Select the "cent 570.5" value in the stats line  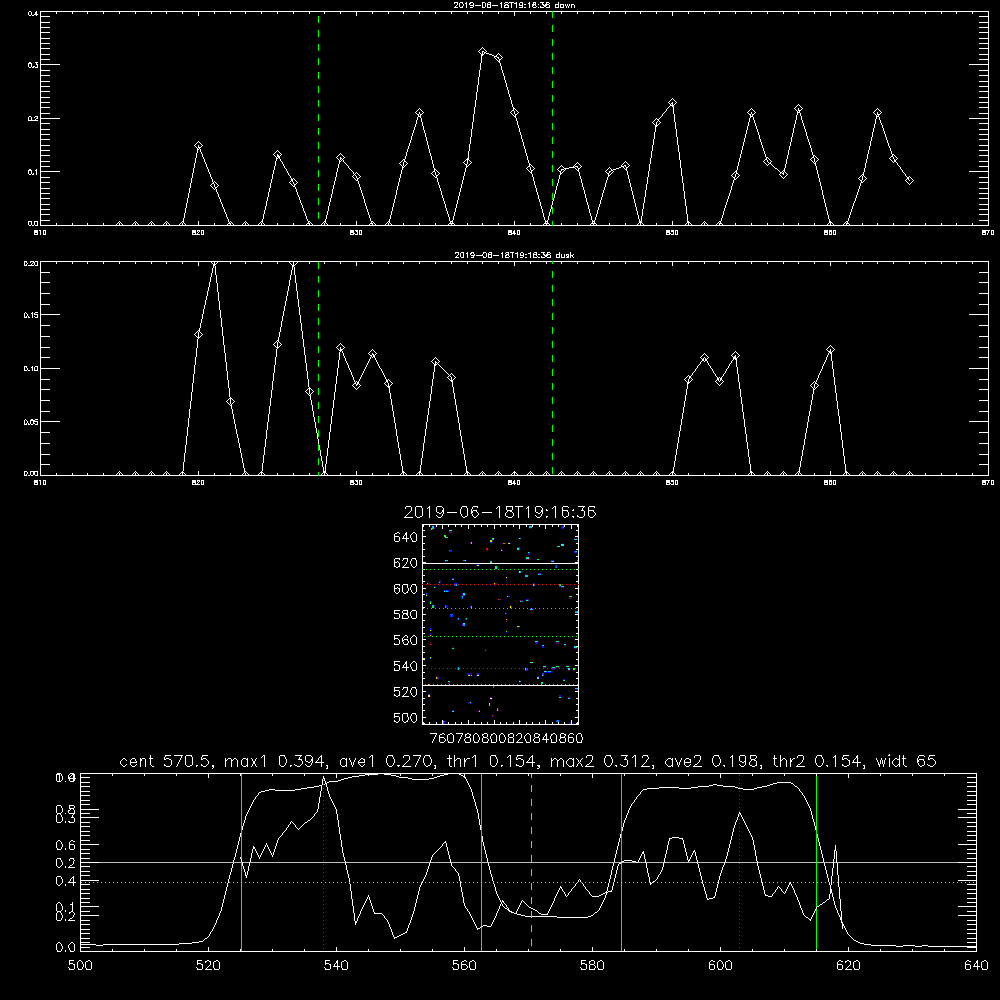(x=164, y=761)
